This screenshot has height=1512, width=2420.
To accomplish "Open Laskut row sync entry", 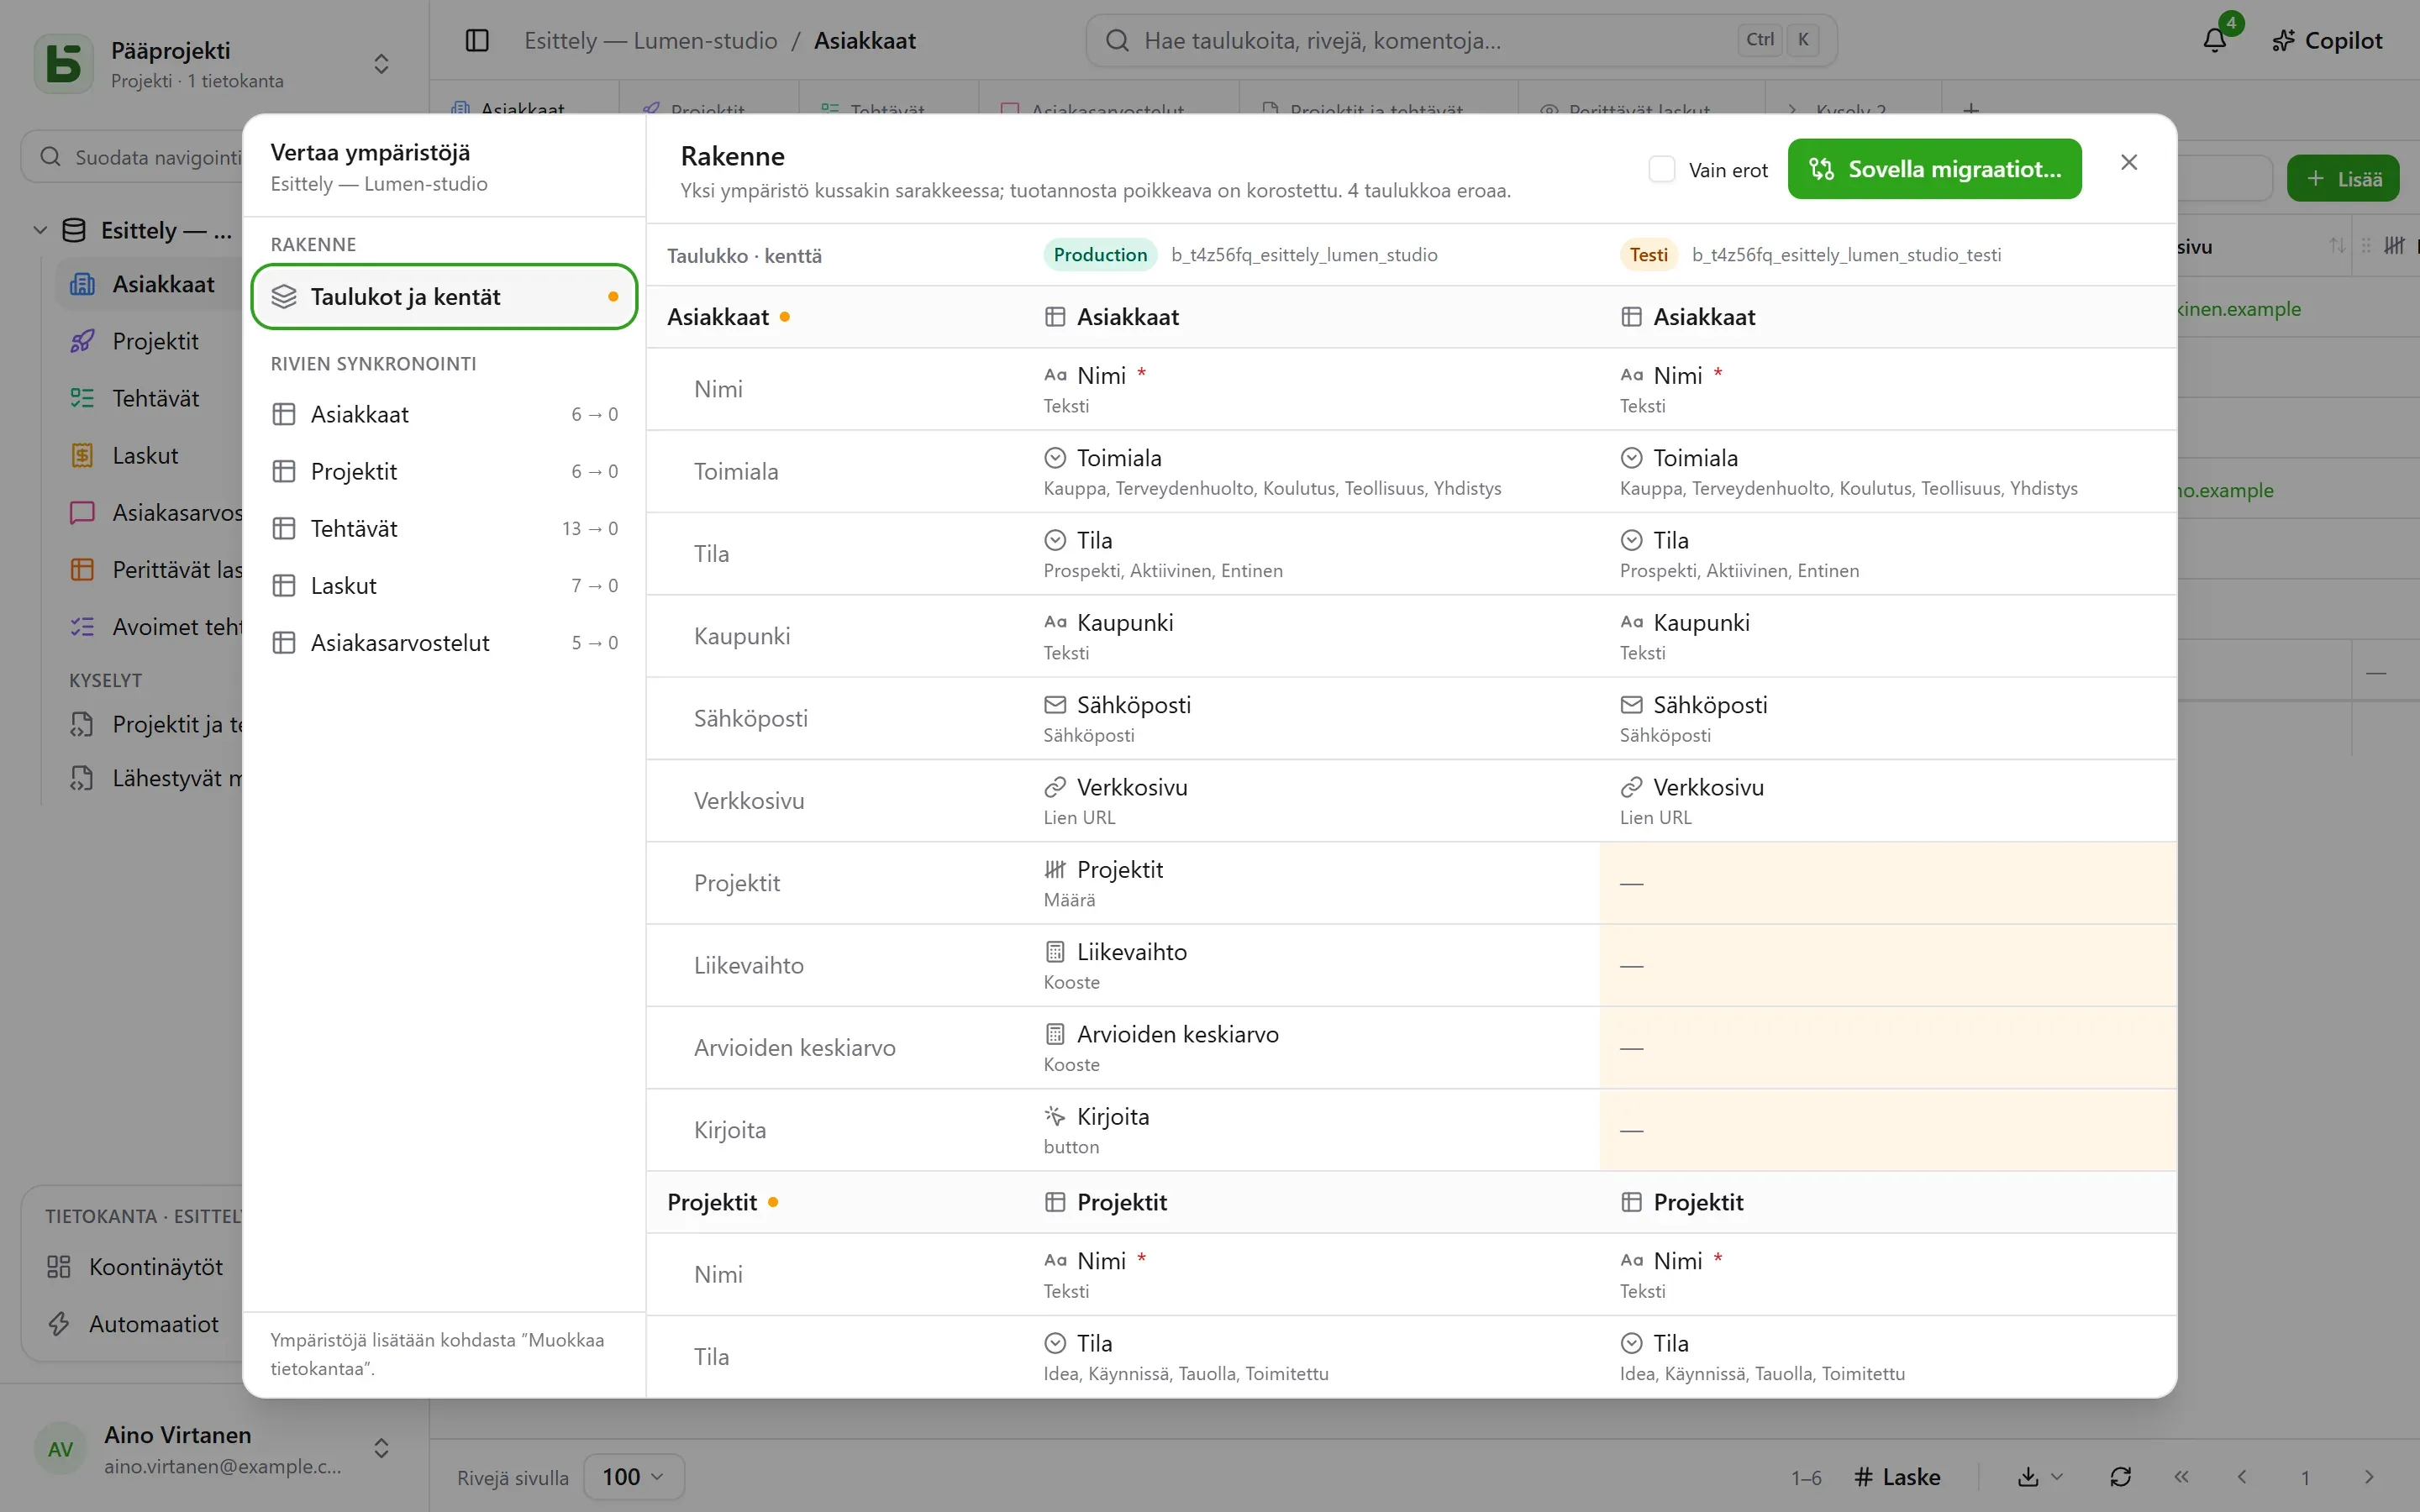I will [x=444, y=585].
